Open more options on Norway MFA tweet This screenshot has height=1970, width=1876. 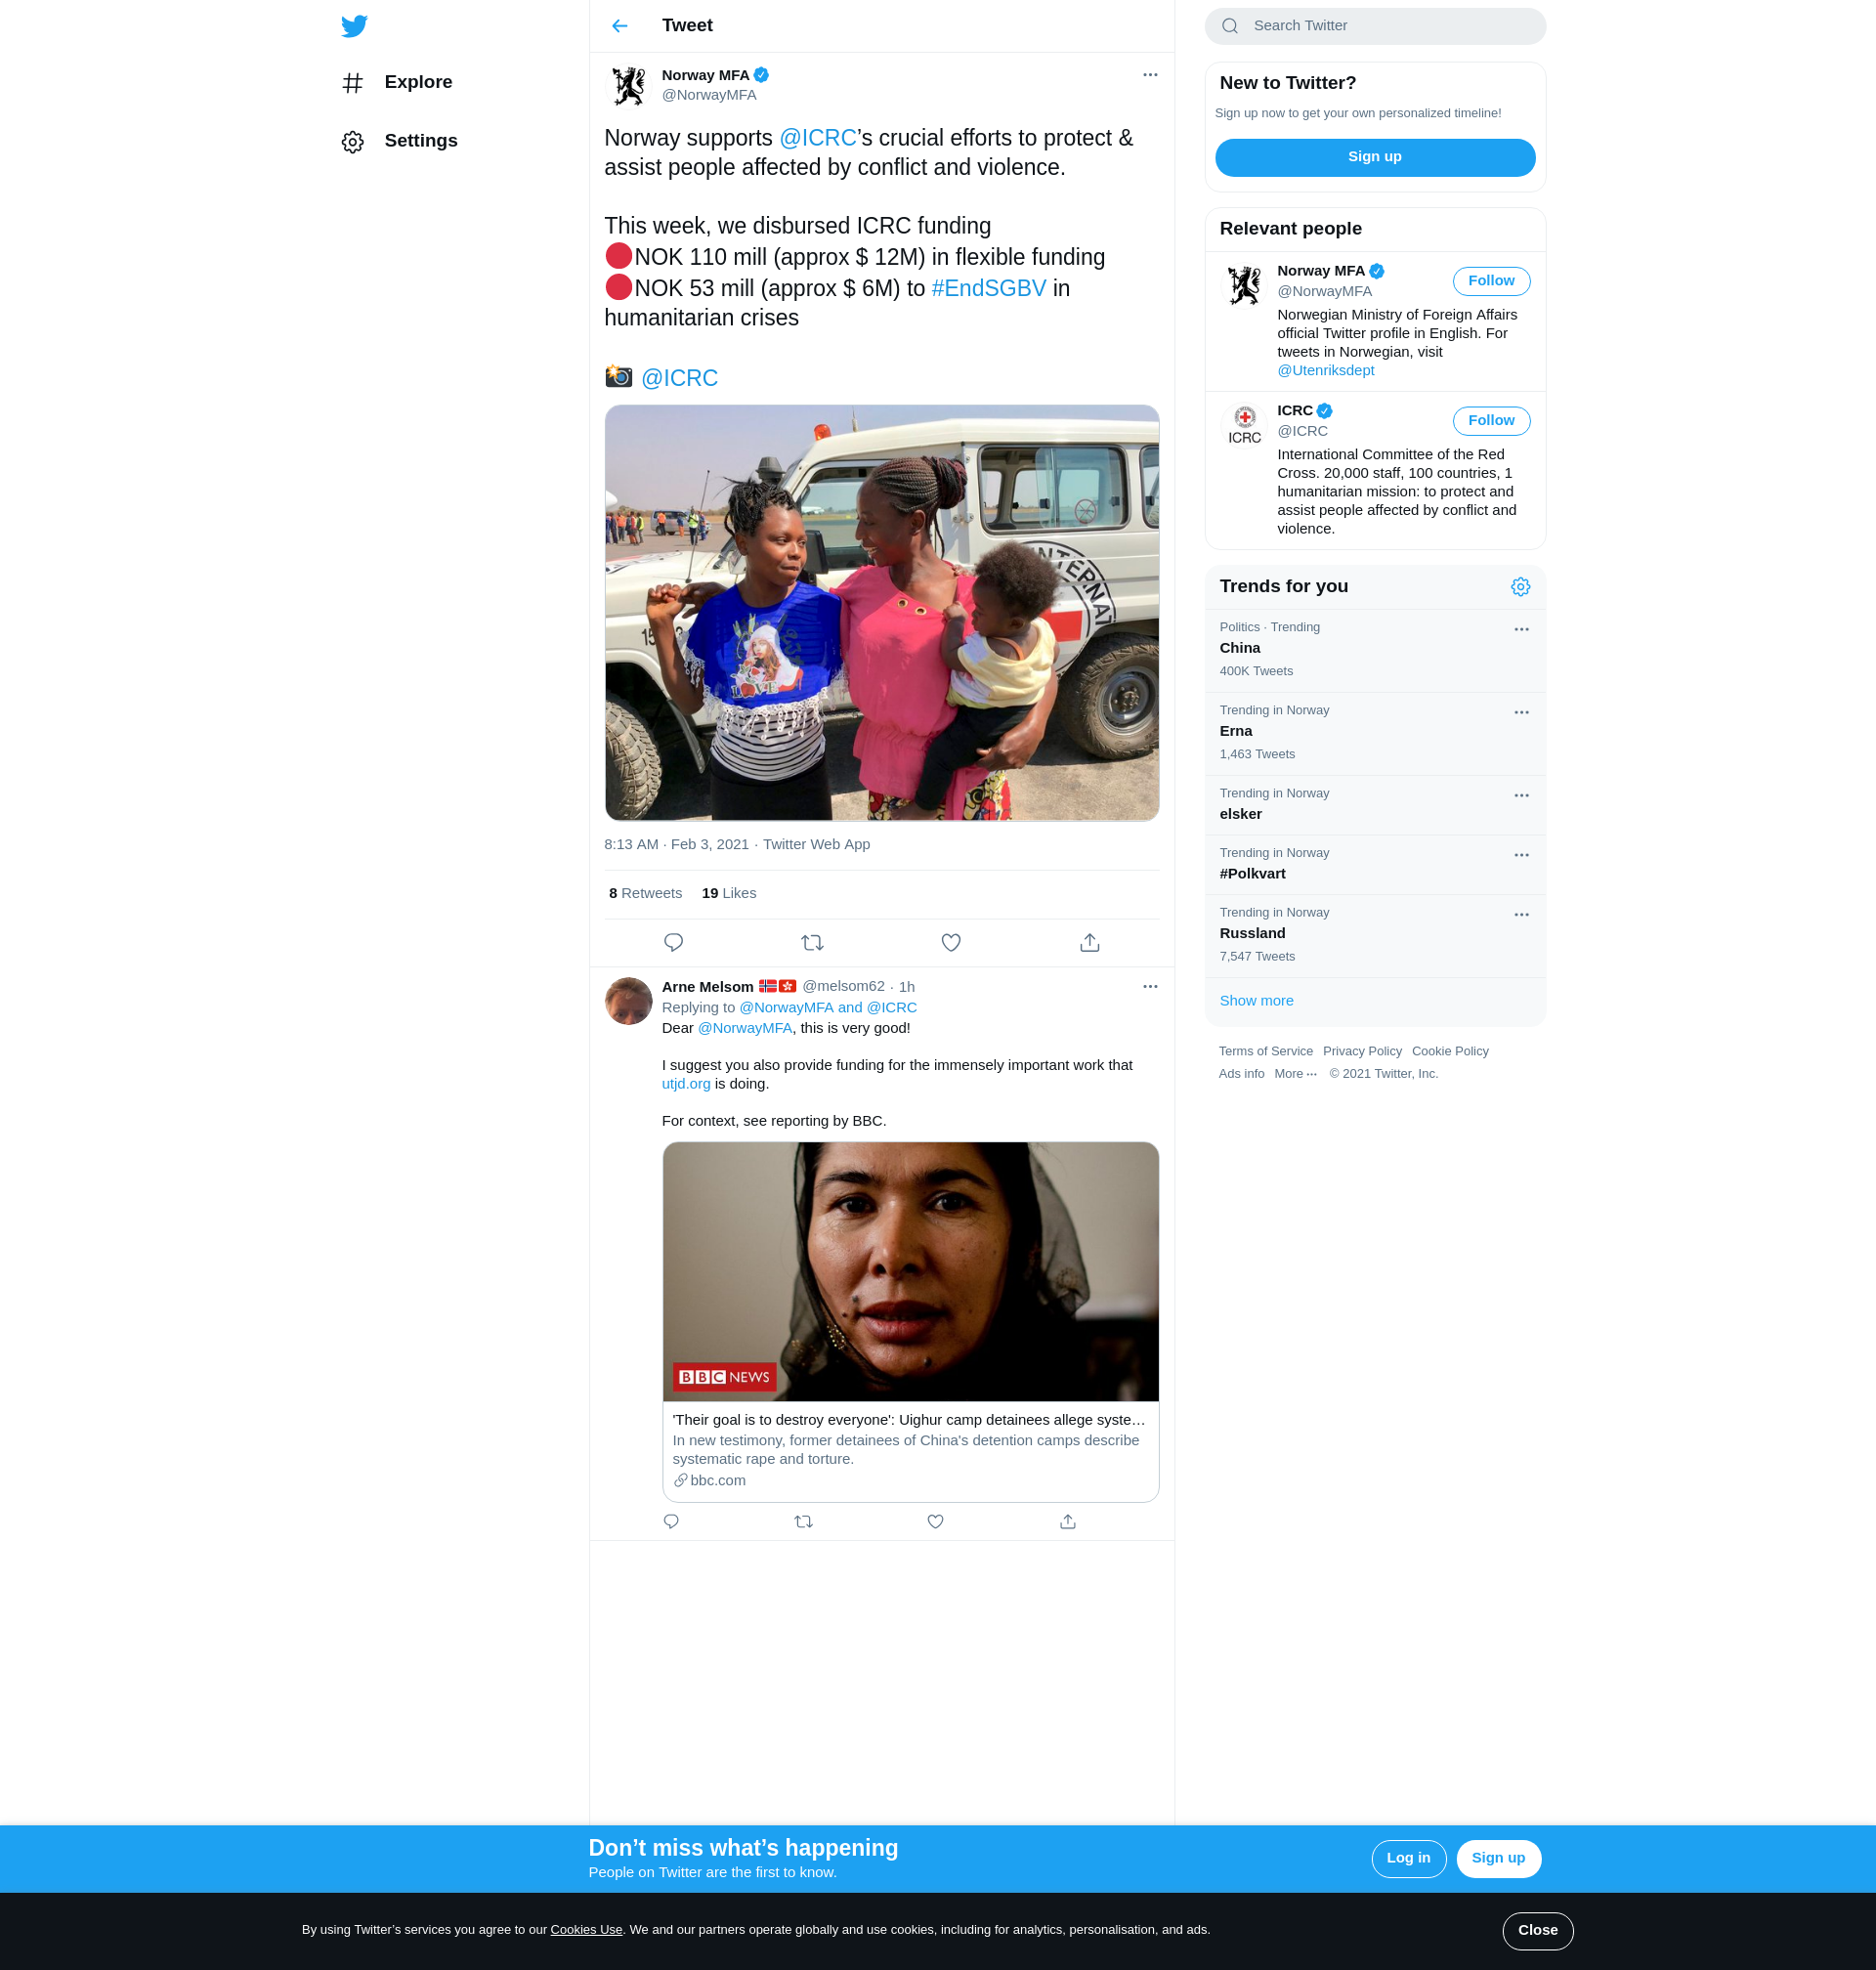[x=1150, y=75]
